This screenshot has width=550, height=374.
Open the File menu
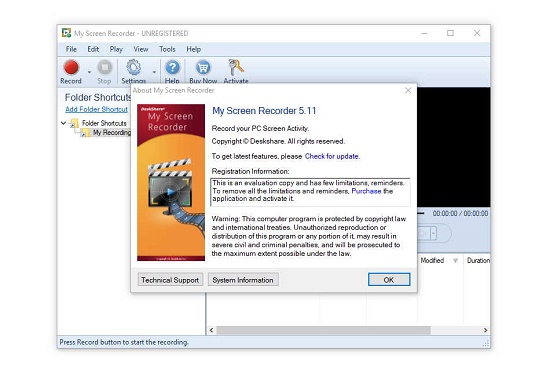(x=71, y=49)
